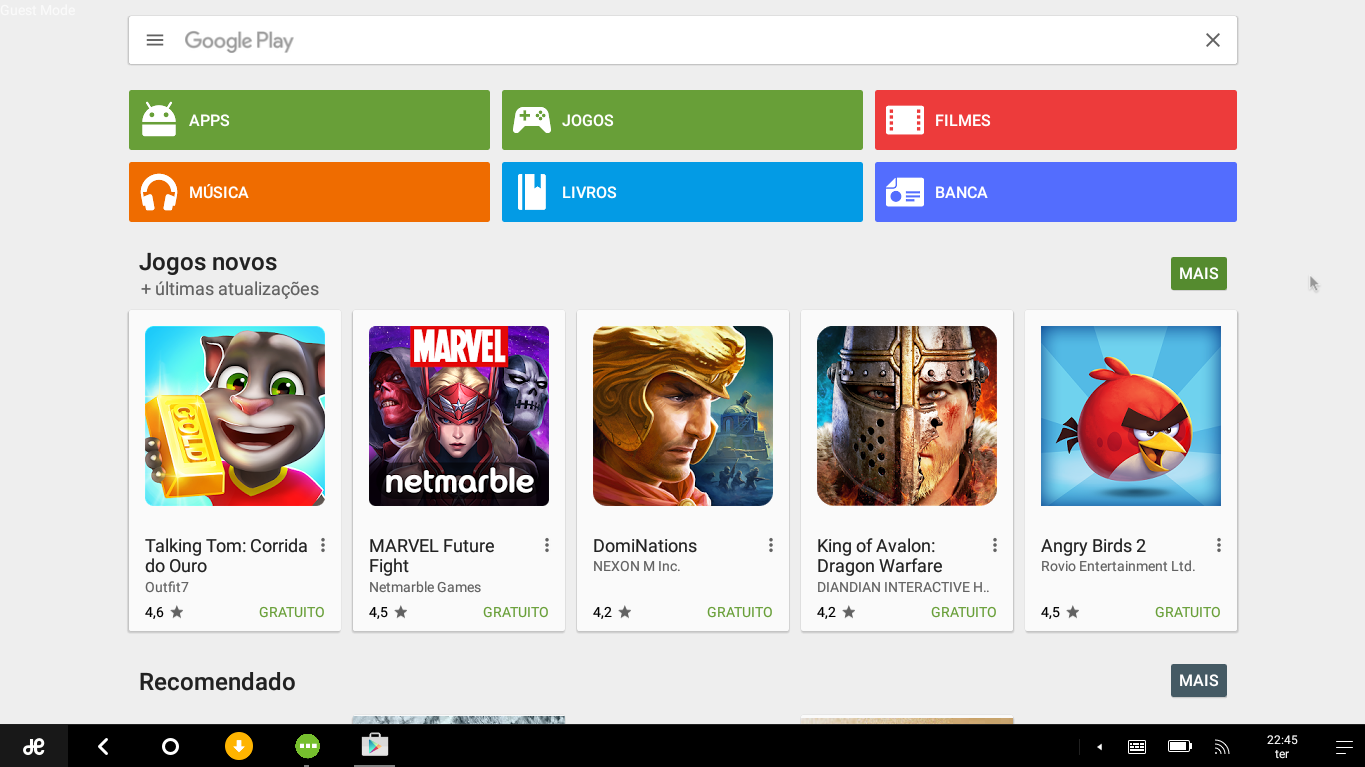This screenshot has height=767, width=1365.
Task: Click the 'Recomendado' section heading
Action: click(217, 682)
